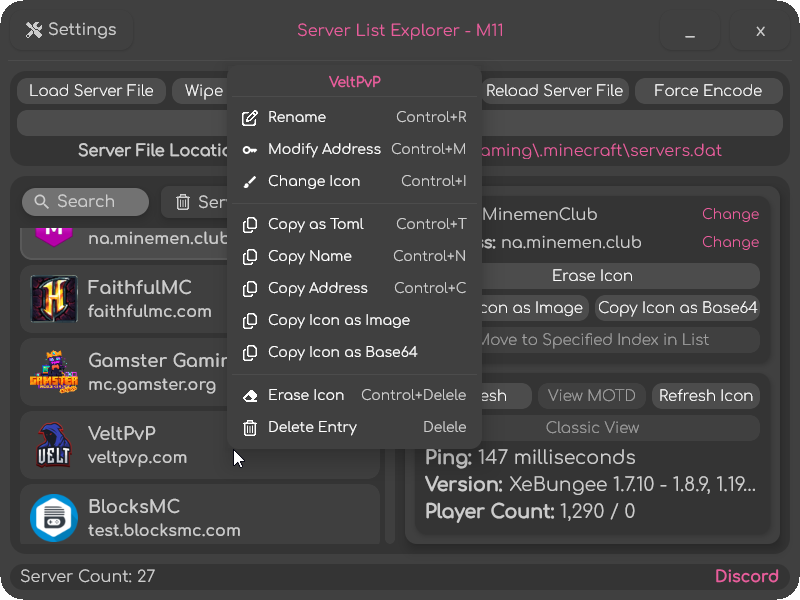Click the key icon beside Modify Address

click(249, 149)
